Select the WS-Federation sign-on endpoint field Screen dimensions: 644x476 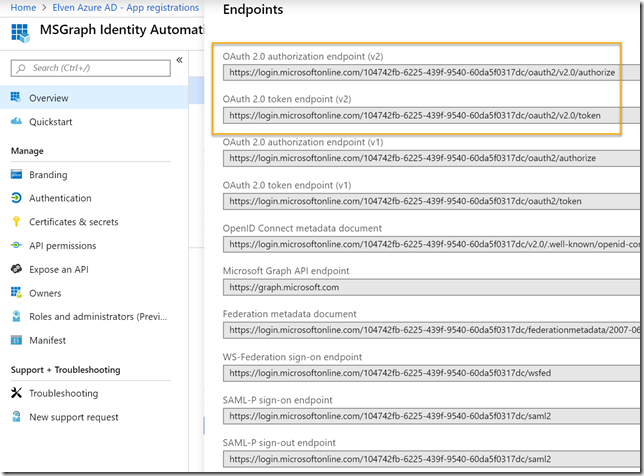(431, 373)
